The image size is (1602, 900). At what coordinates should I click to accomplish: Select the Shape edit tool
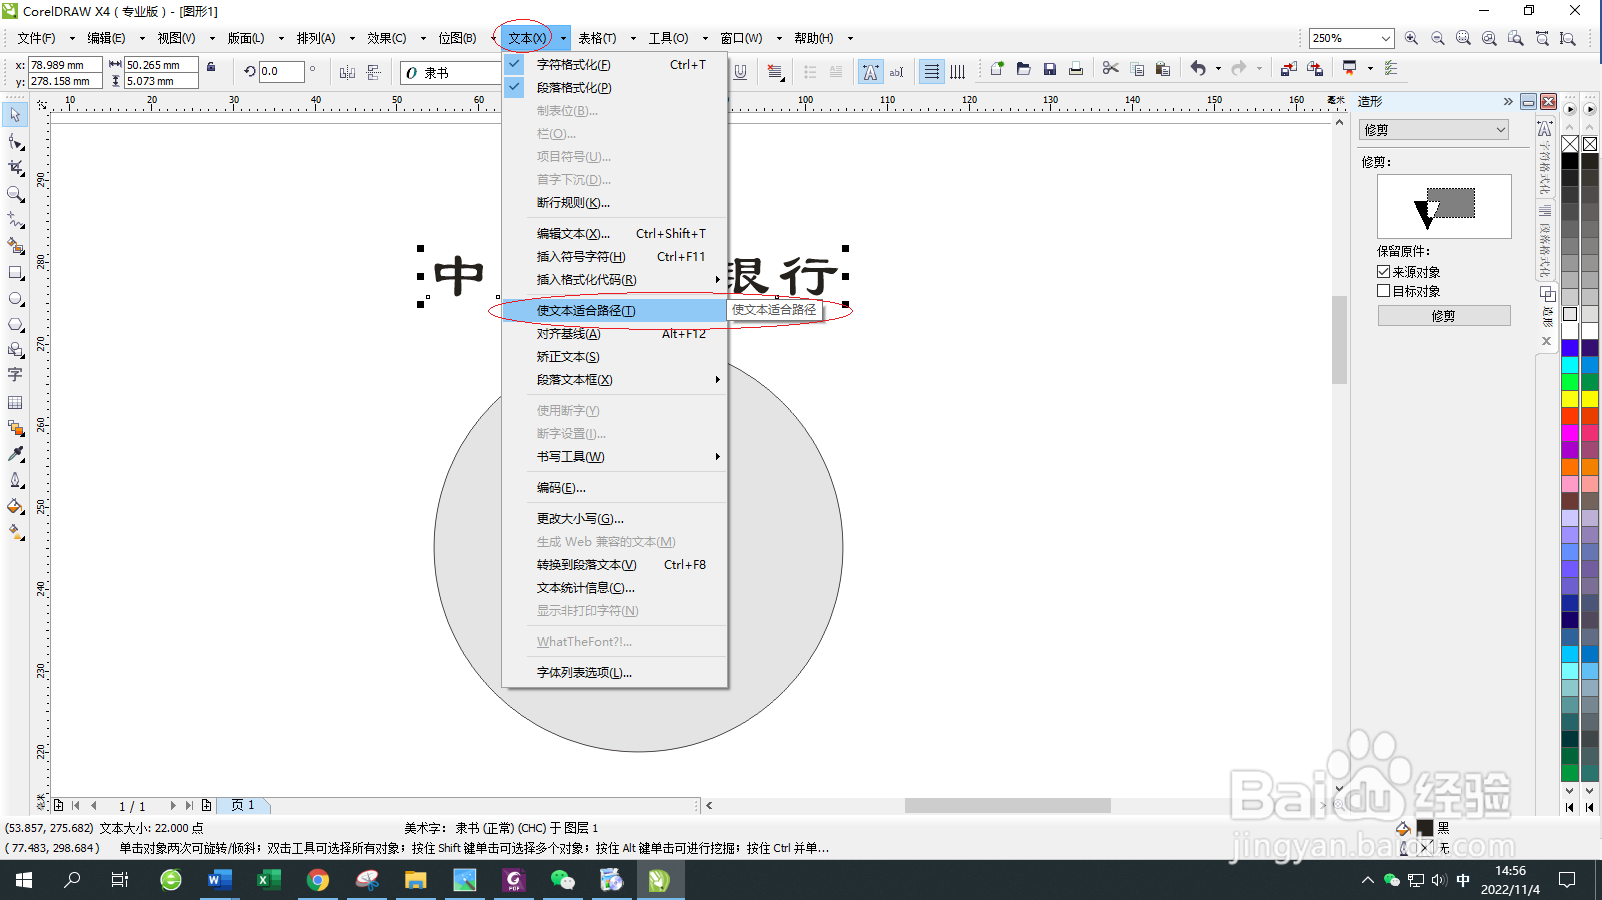click(15, 142)
